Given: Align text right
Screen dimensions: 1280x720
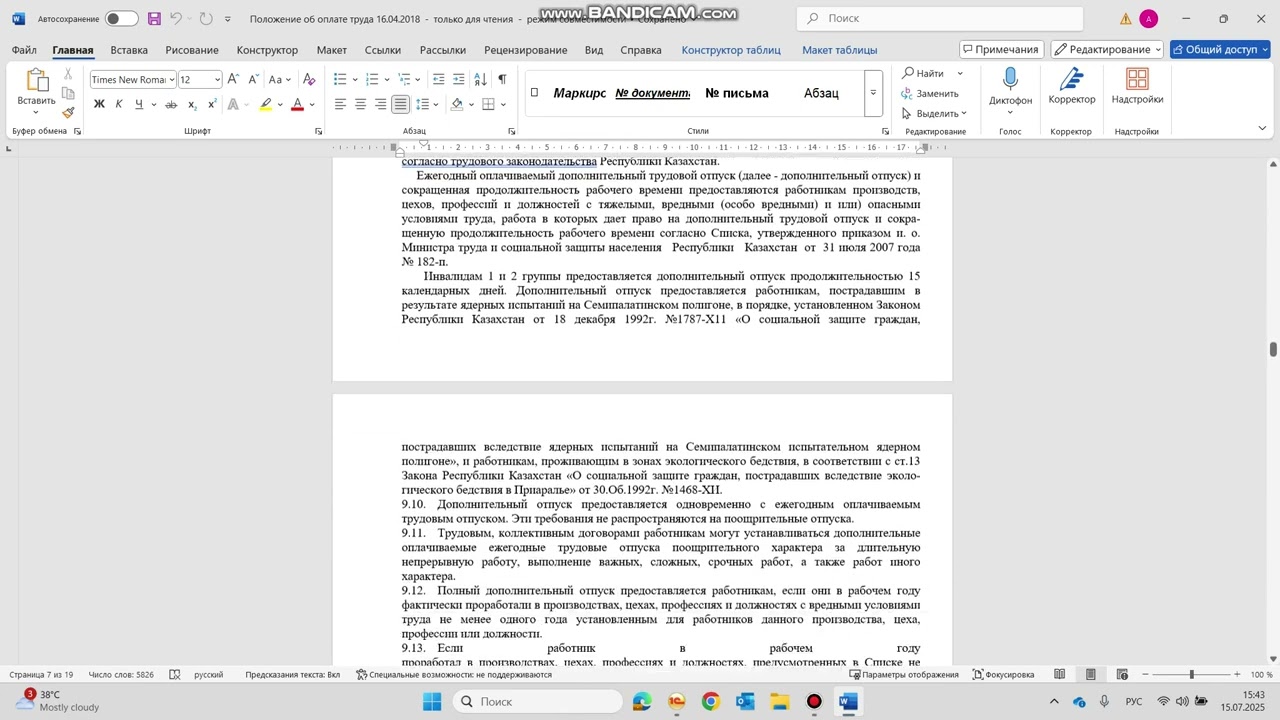Looking at the screenshot, I should pyautogui.click(x=380, y=104).
